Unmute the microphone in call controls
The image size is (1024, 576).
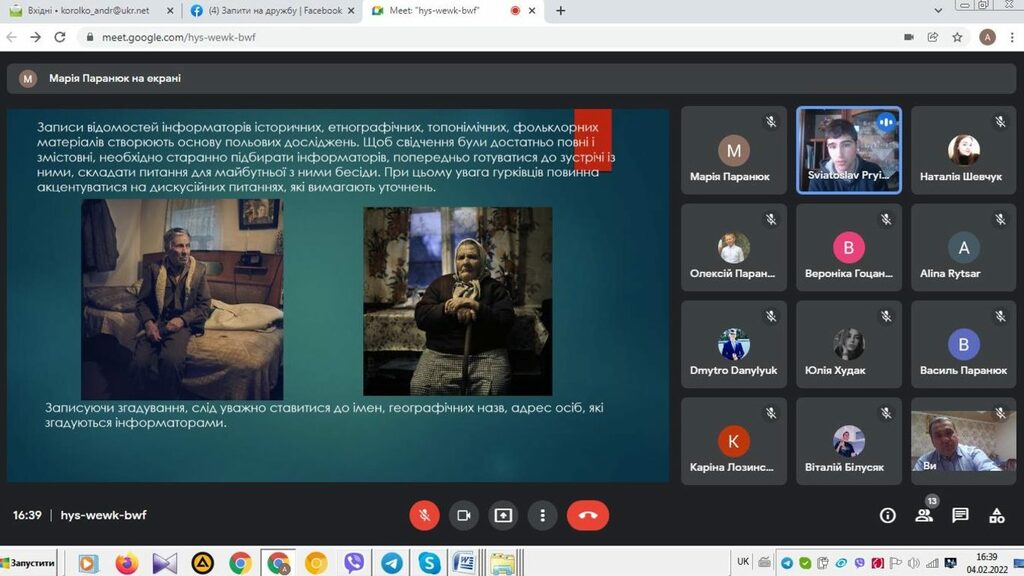[x=424, y=515]
